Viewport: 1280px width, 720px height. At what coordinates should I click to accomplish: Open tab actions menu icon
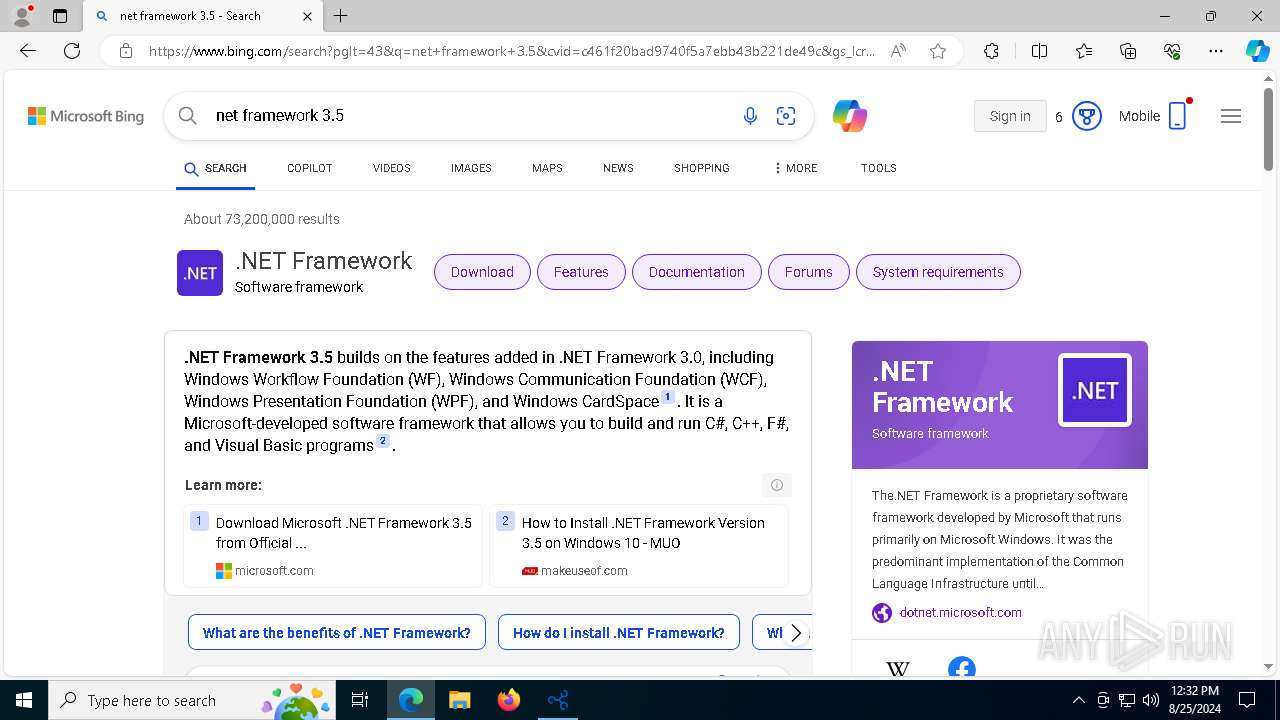click(x=60, y=16)
